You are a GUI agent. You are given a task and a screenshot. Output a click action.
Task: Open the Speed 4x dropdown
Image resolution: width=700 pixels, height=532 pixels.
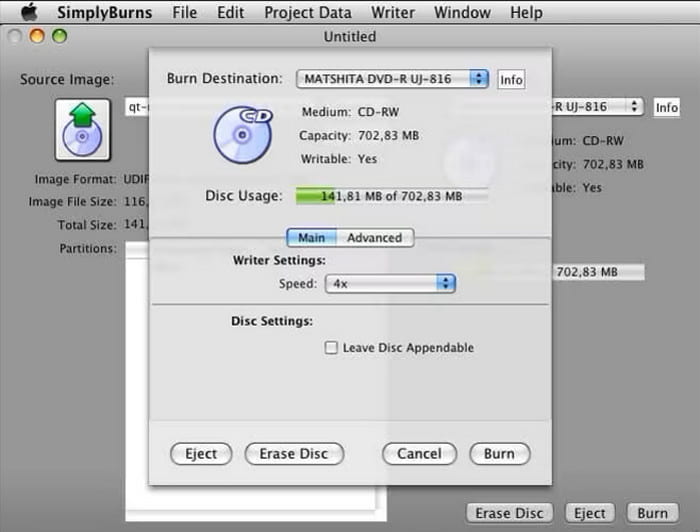pos(391,283)
